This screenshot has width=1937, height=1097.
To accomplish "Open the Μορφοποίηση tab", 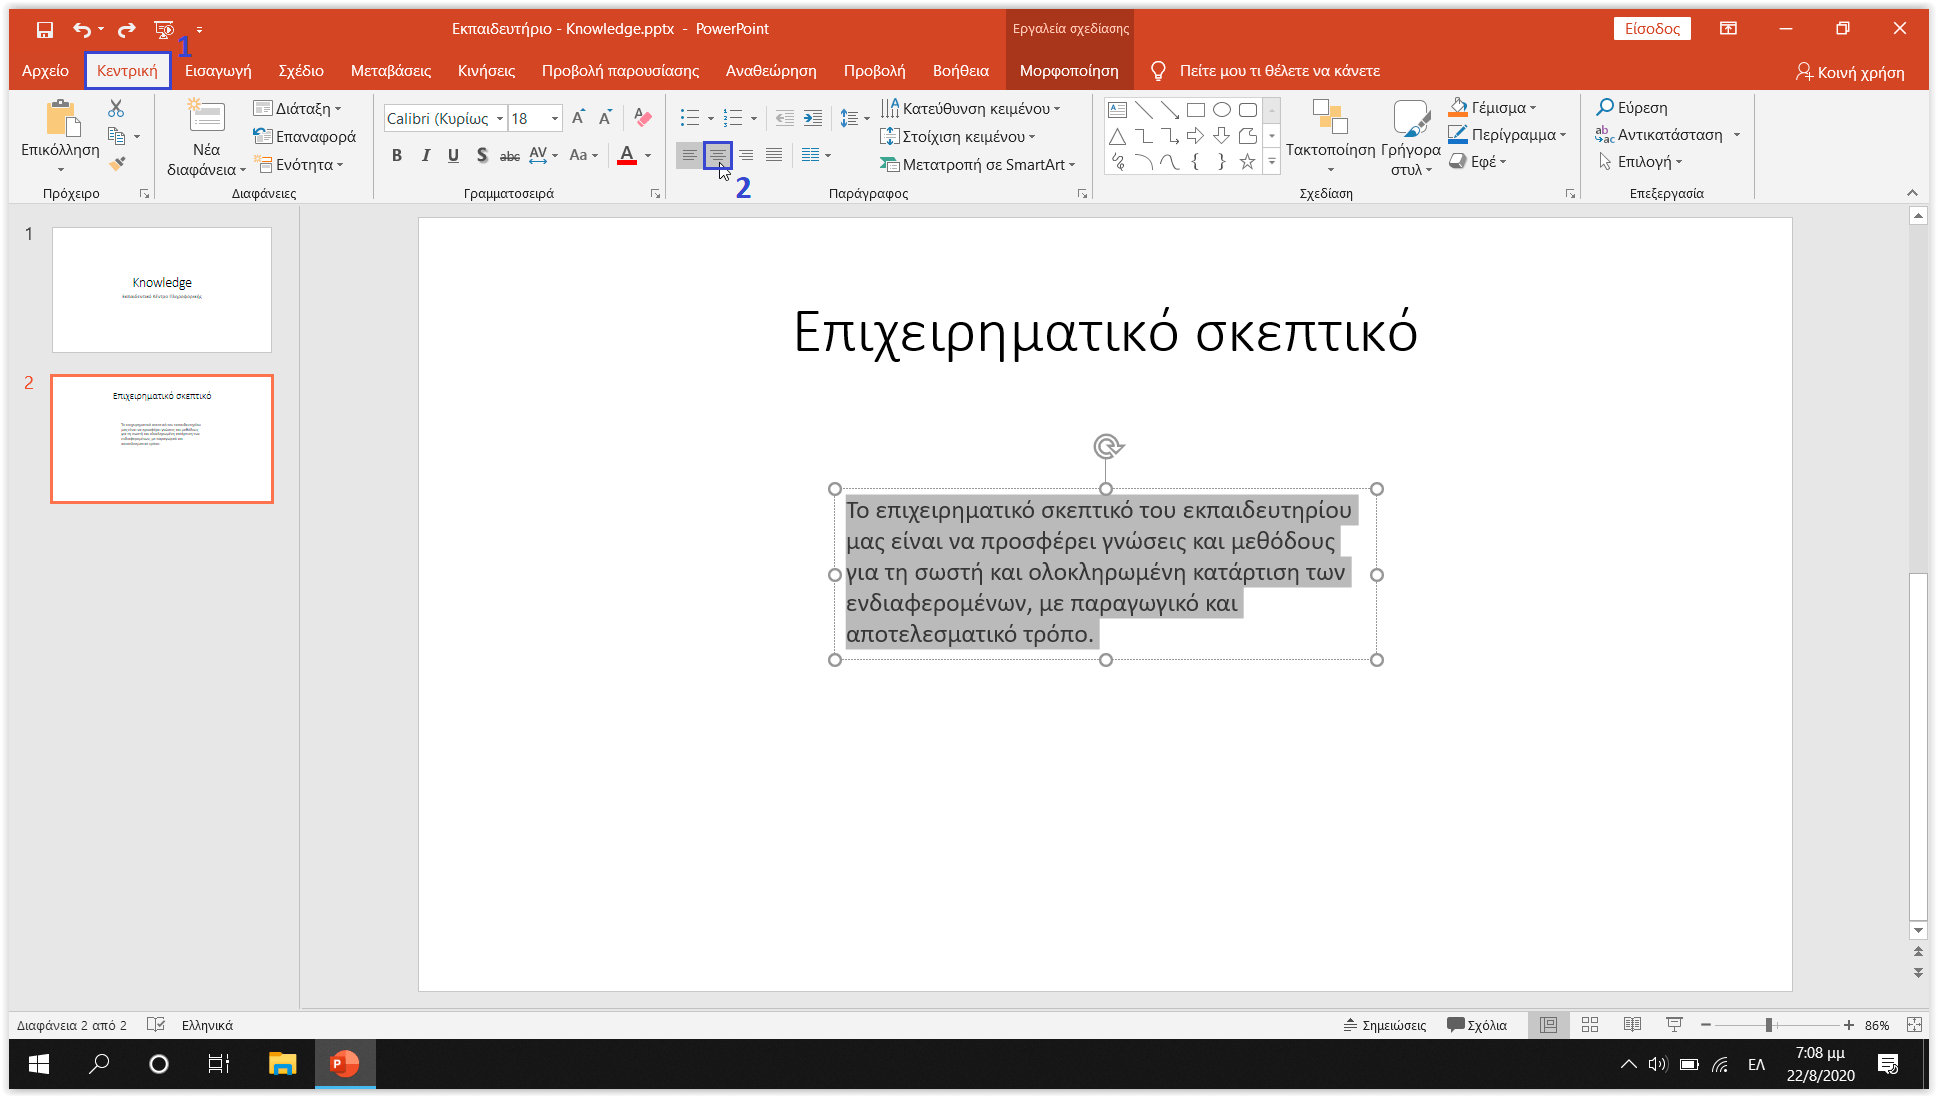I will tap(1069, 71).
